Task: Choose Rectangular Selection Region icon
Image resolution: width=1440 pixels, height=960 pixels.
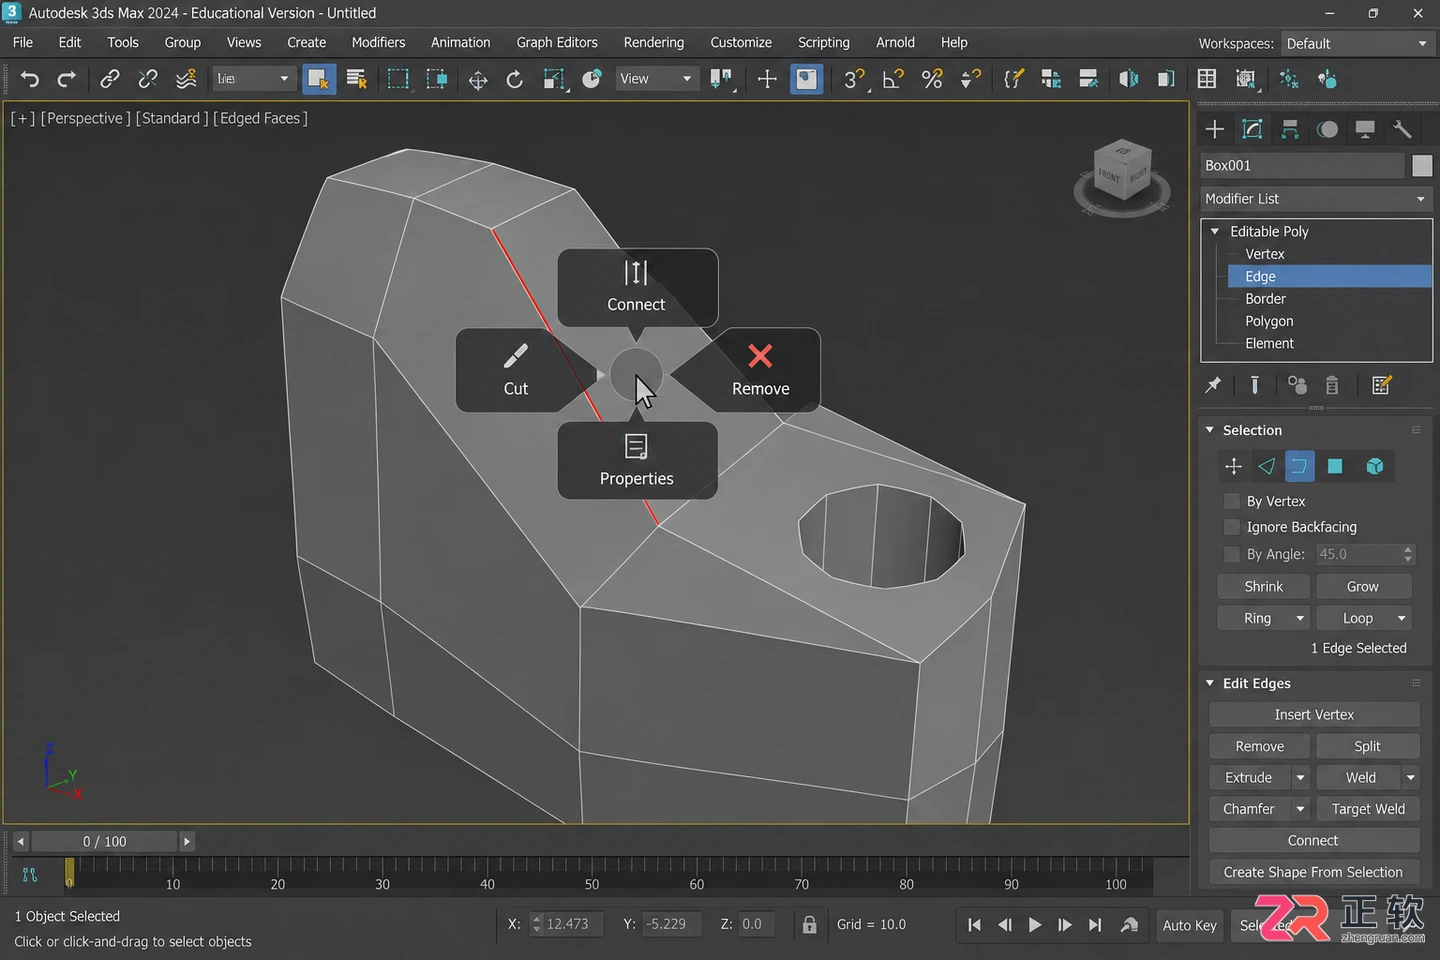Action: point(398,79)
